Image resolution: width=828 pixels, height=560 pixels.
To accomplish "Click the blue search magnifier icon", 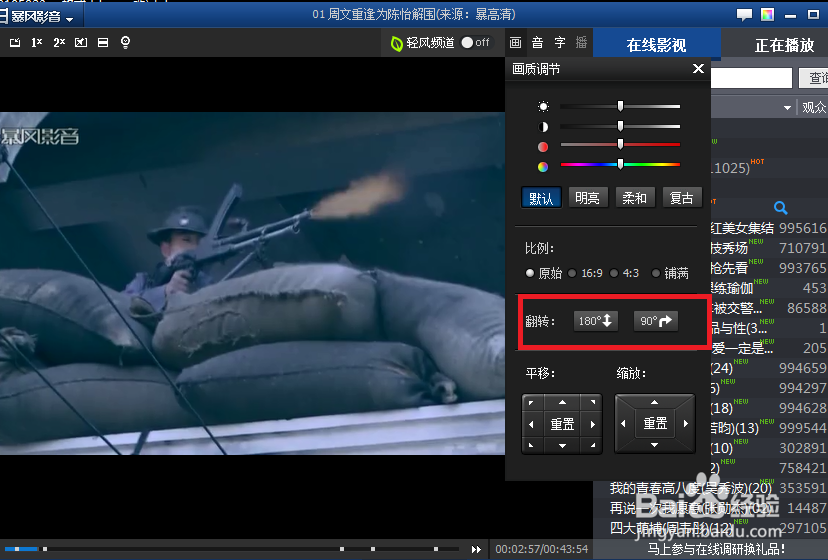I will click(780, 208).
